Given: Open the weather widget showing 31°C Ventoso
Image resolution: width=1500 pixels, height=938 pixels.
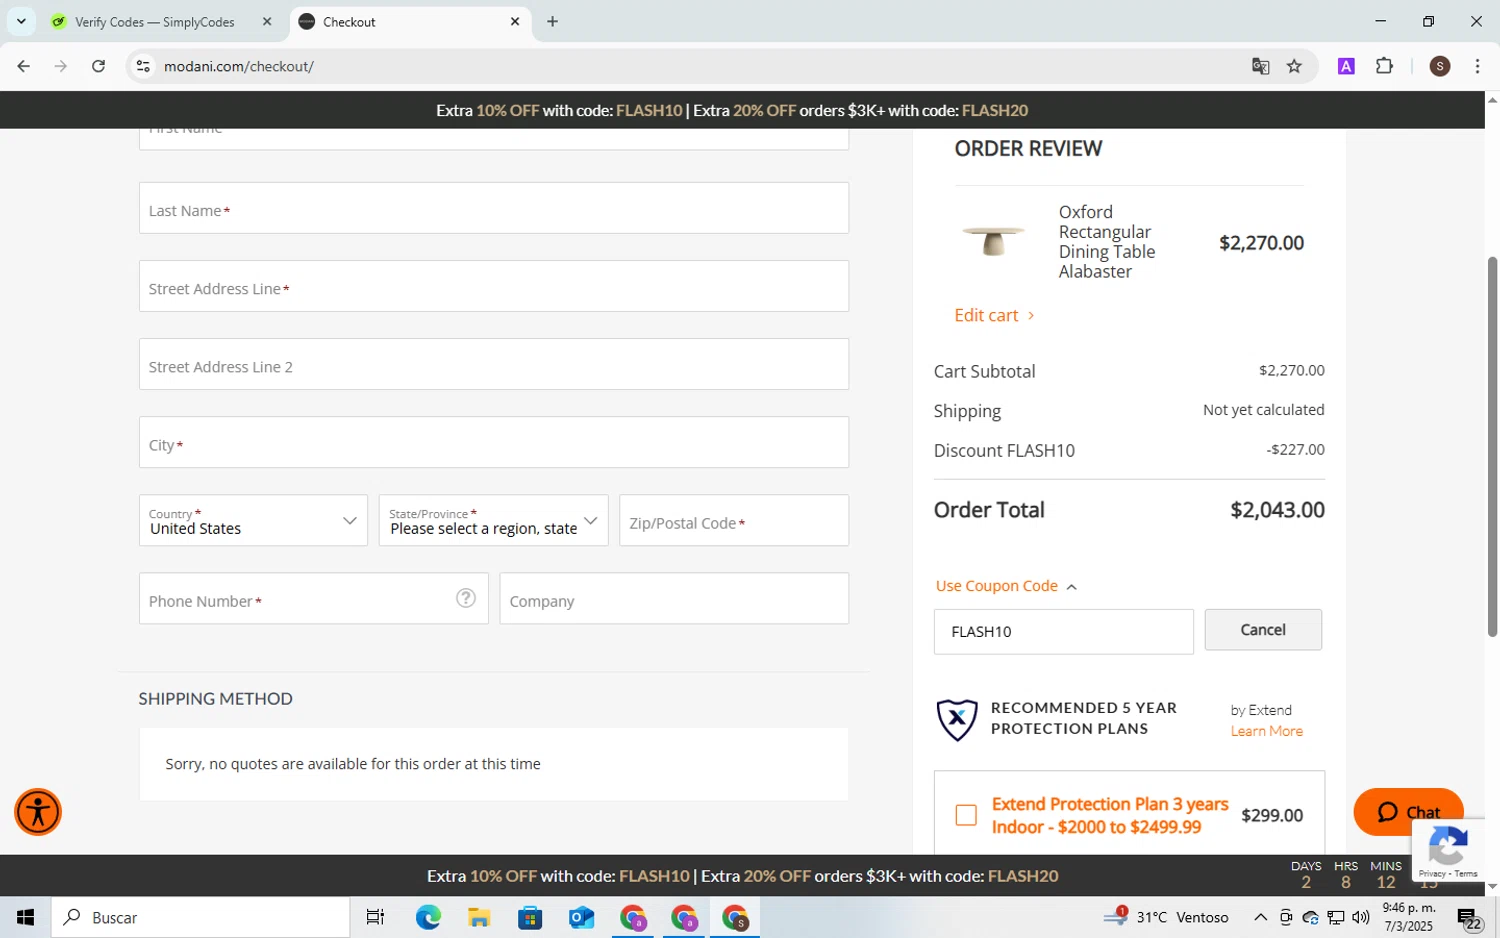Looking at the screenshot, I should [x=1166, y=917].
